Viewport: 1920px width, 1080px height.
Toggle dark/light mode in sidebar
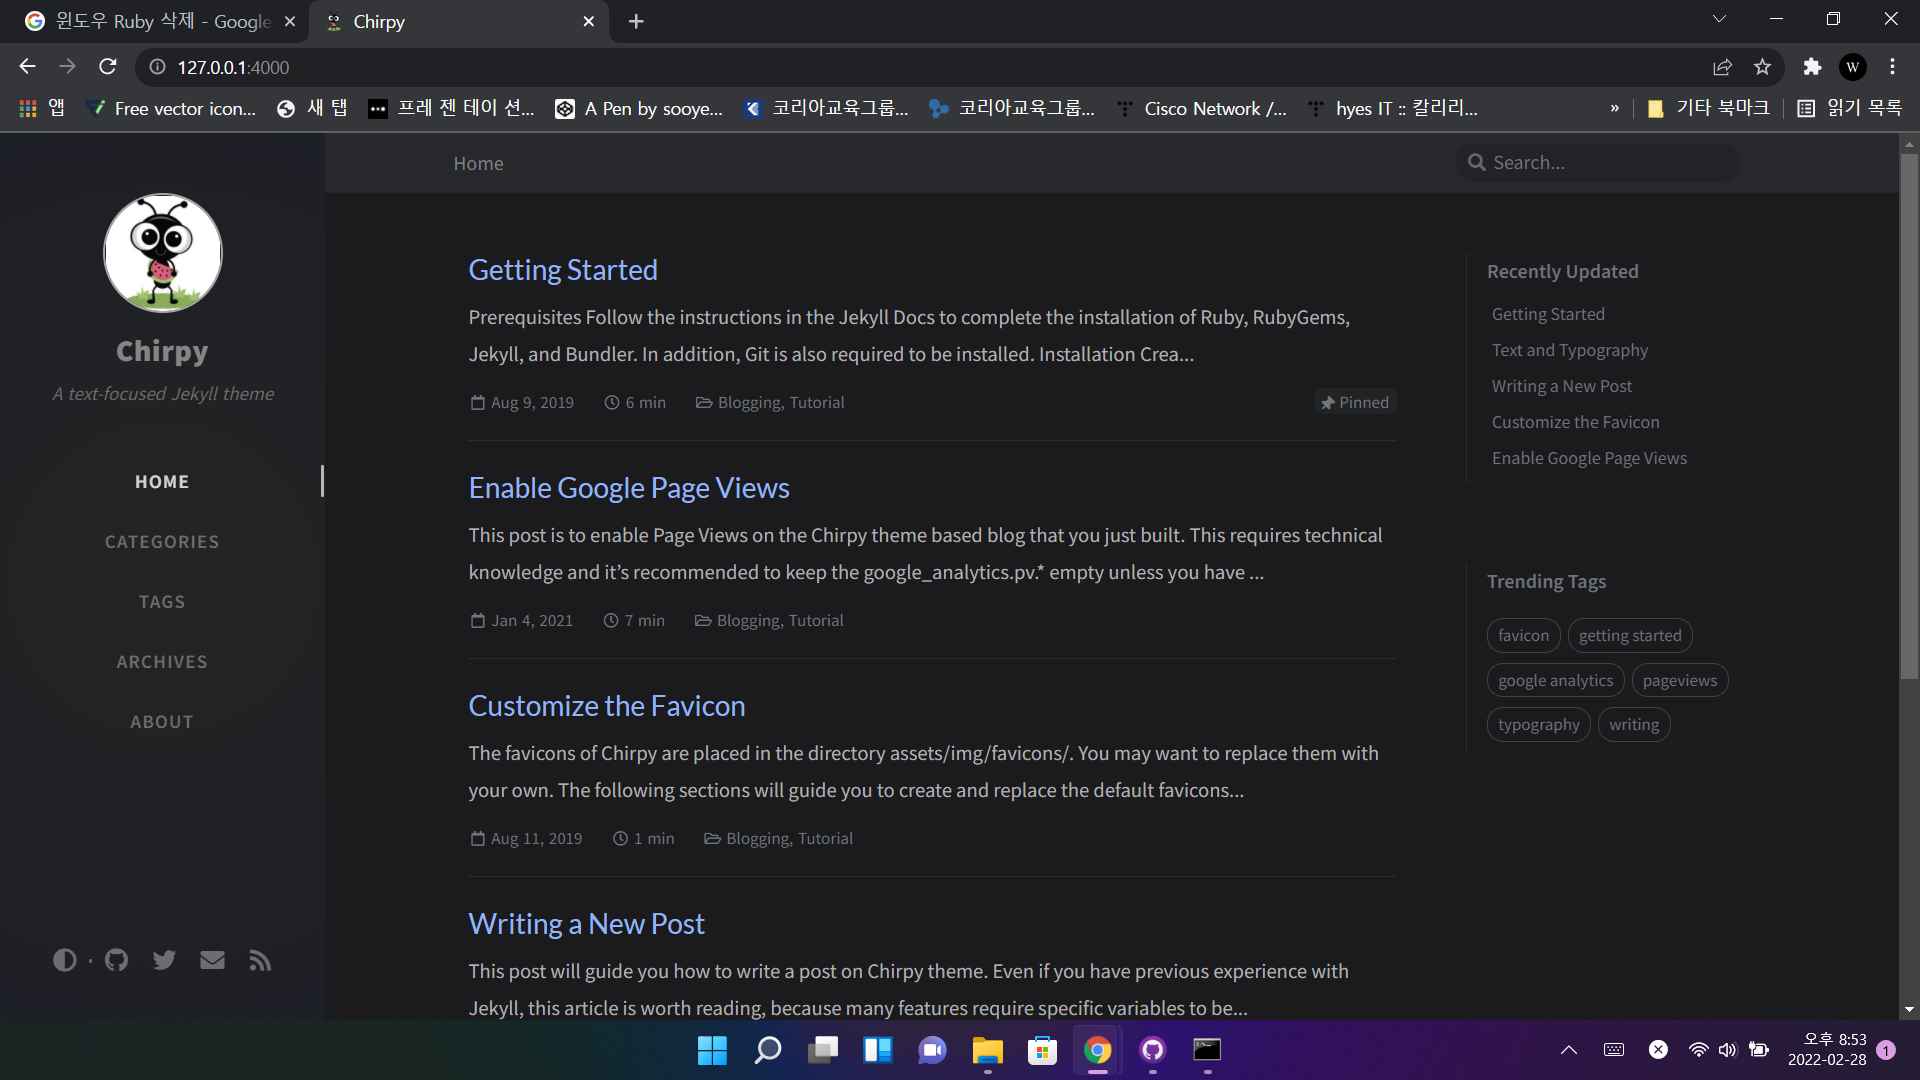pos(64,960)
